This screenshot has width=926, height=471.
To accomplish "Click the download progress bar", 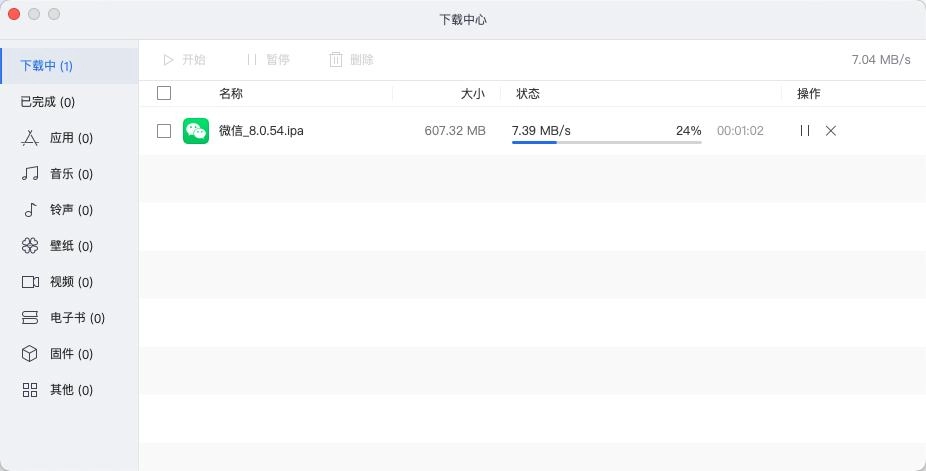I will [x=607, y=142].
